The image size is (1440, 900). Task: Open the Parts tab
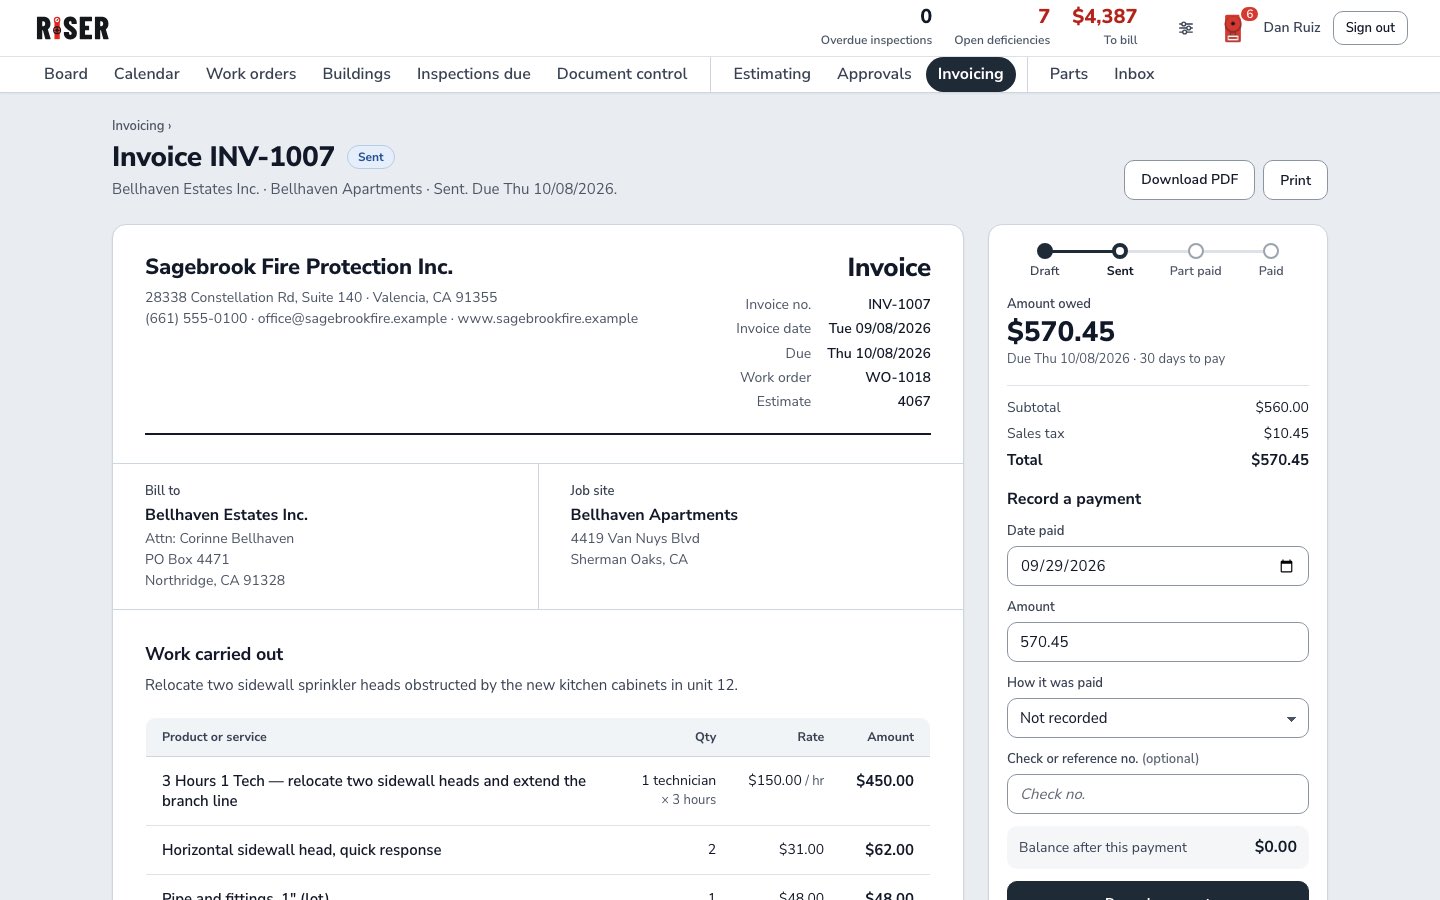(x=1069, y=74)
